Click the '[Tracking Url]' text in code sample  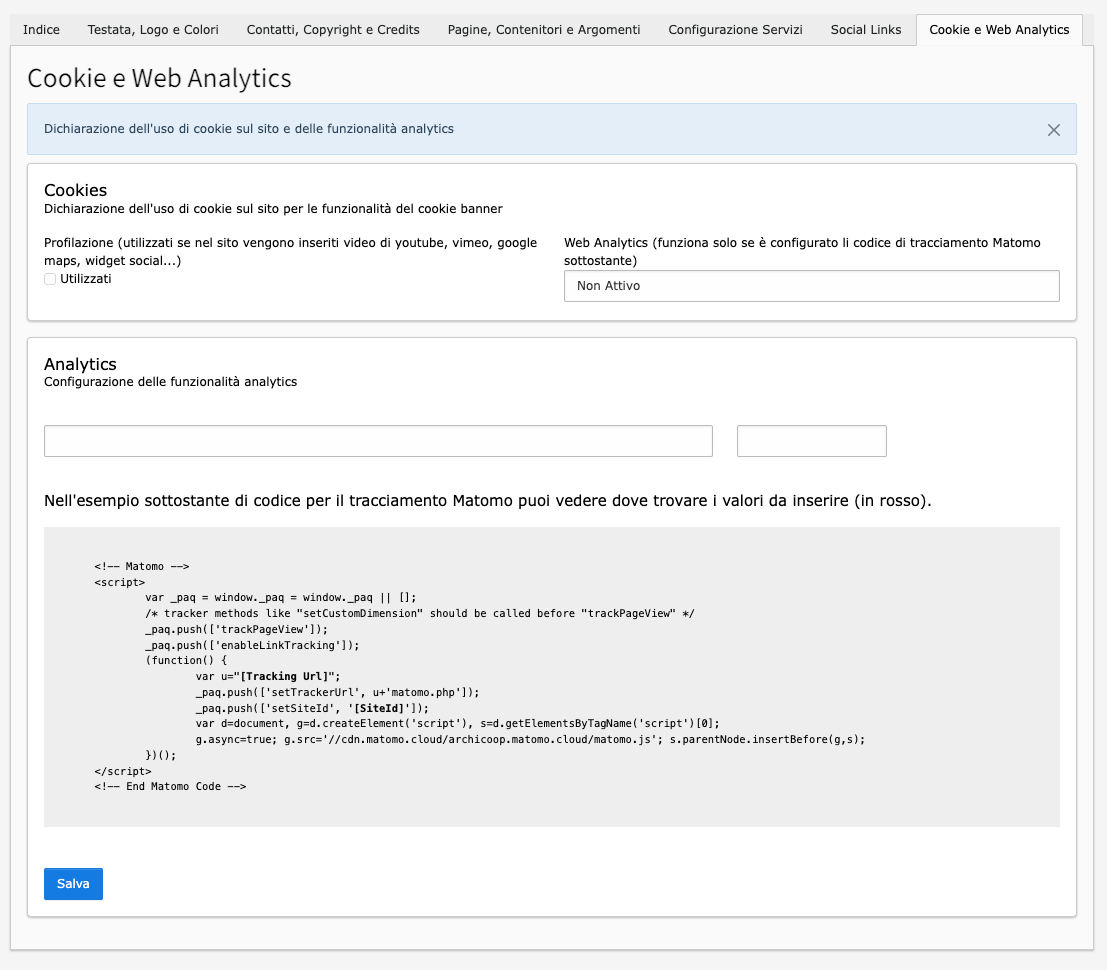click(284, 676)
